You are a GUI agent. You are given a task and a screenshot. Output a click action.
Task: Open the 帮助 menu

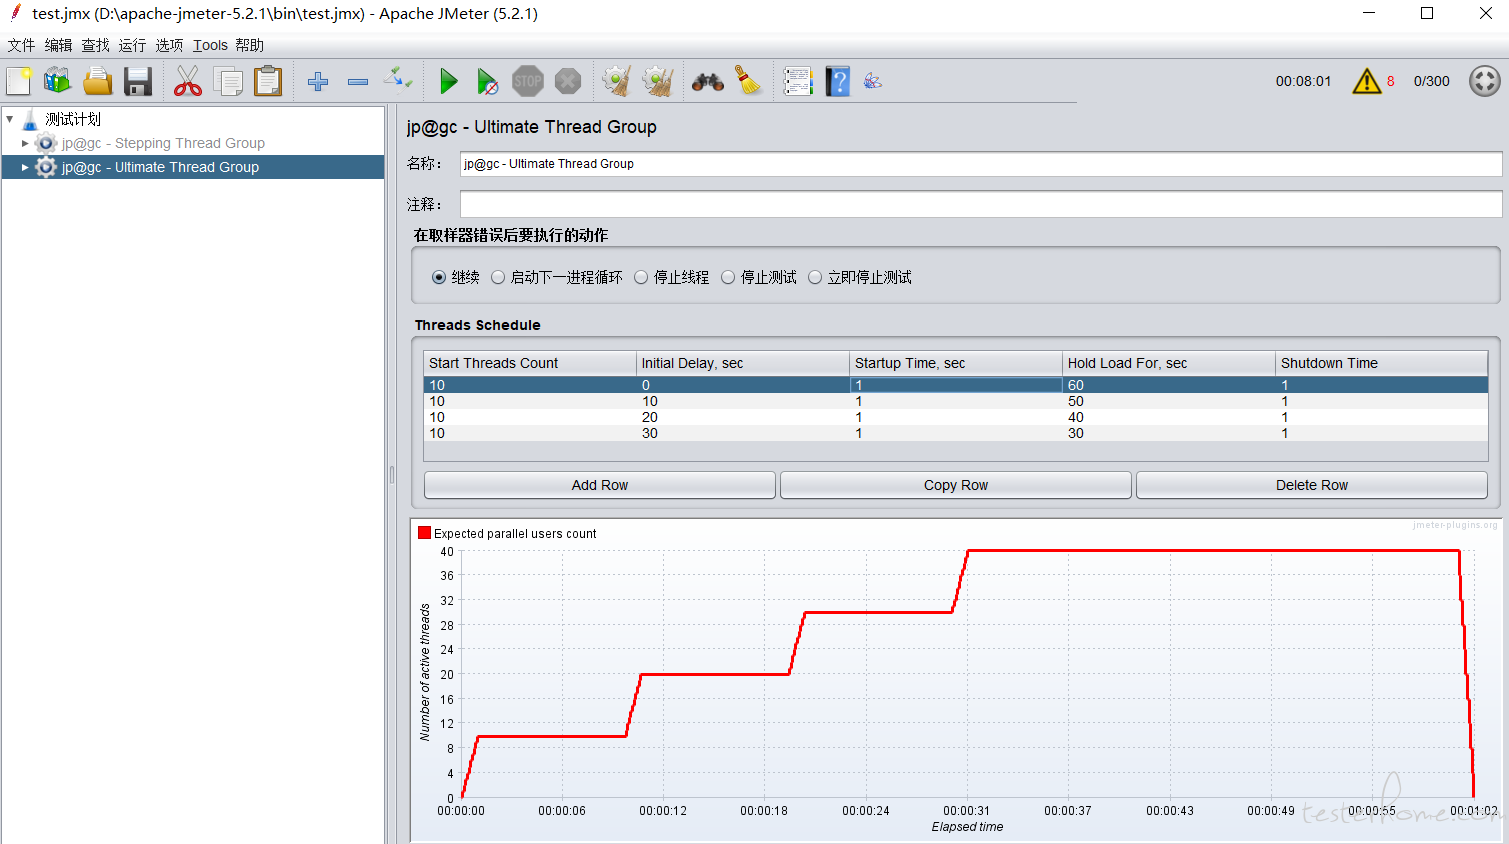point(249,45)
